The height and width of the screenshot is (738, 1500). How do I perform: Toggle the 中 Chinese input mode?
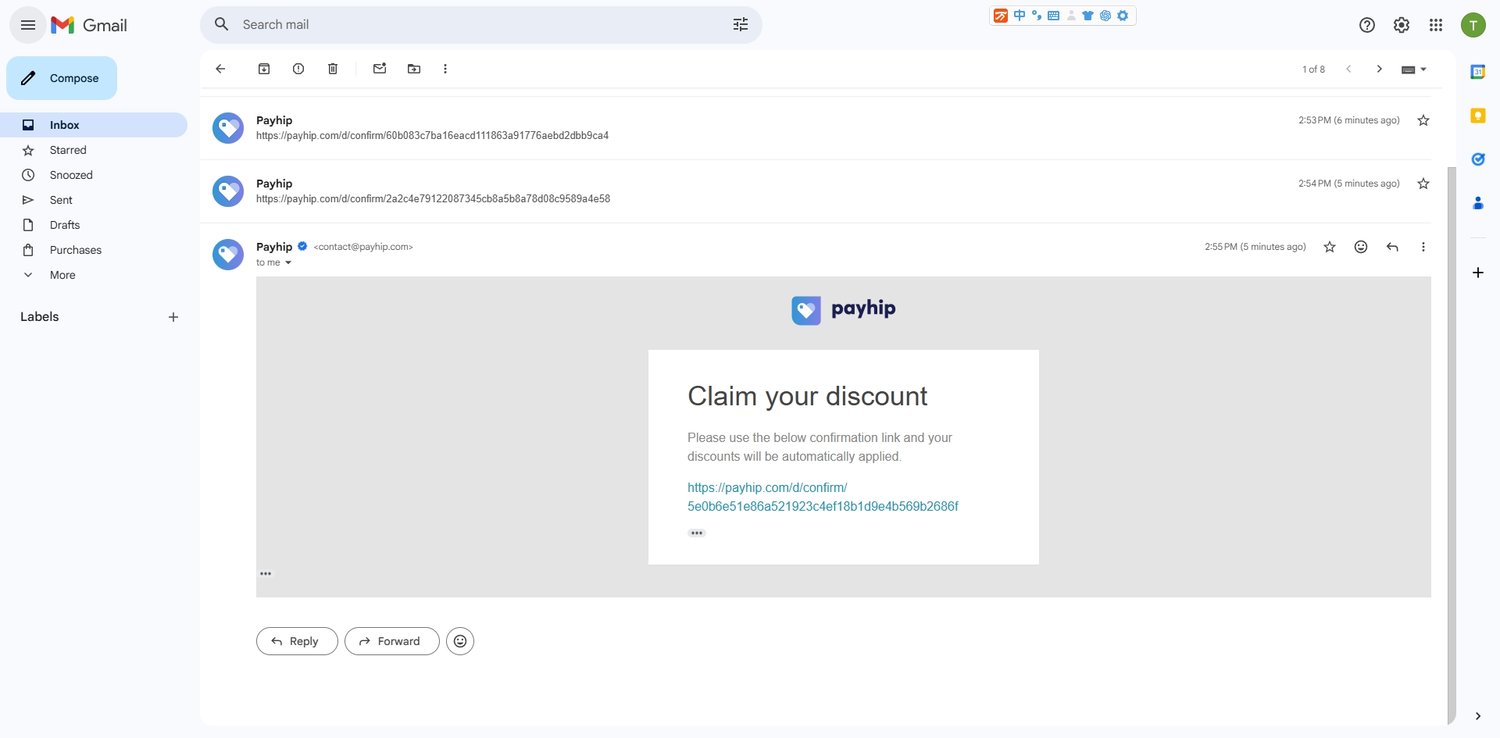[1019, 15]
